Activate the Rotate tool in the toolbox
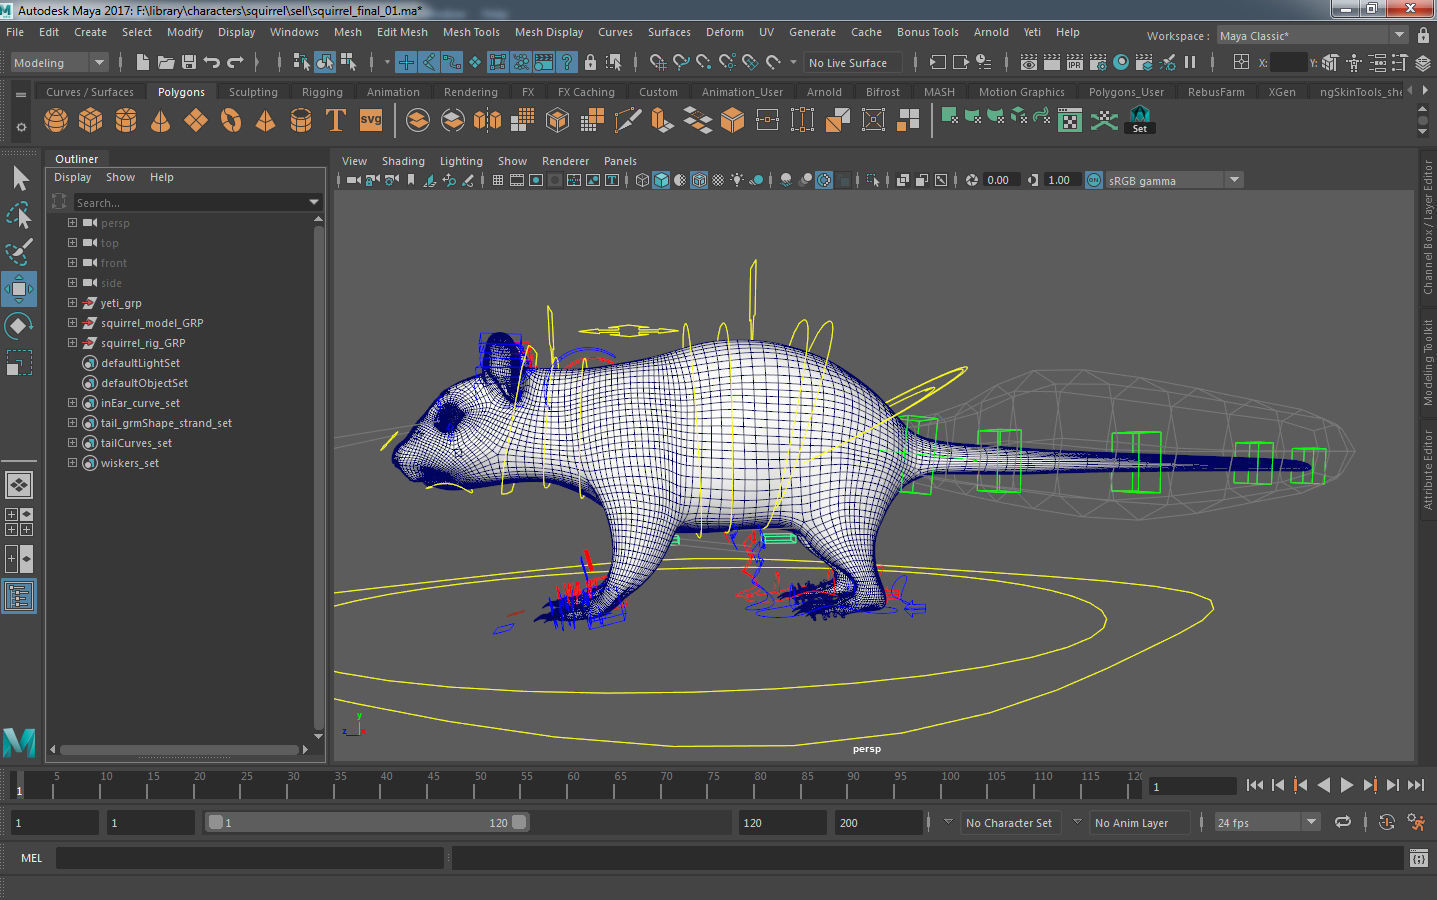 (x=19, y=326)
